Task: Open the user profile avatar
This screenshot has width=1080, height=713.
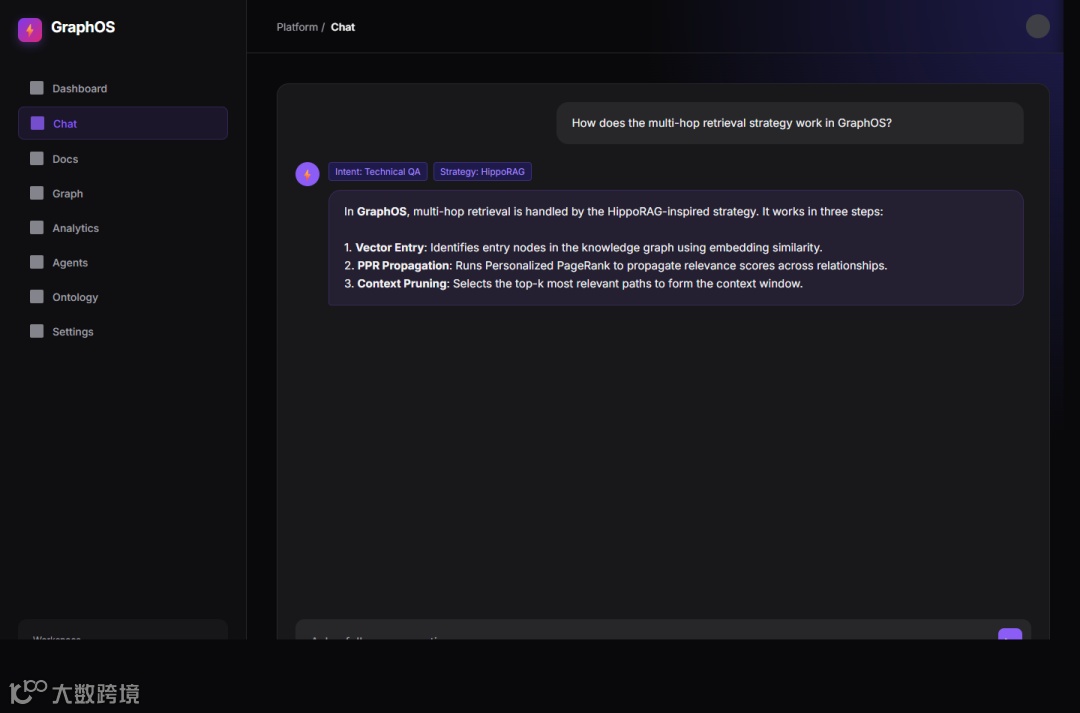Action: pos(1037,26)
